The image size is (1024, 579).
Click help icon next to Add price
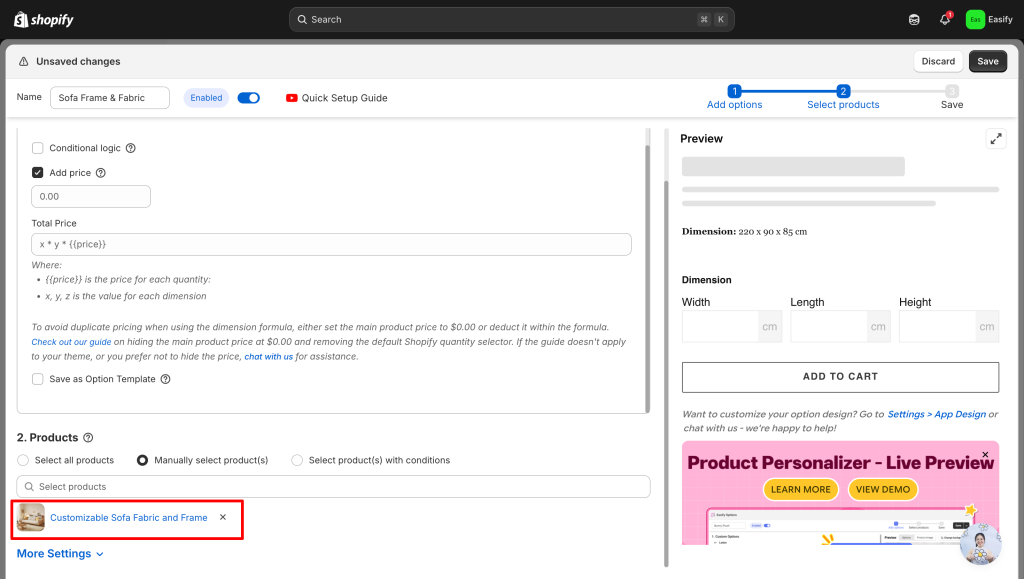[x=101, y=173]
